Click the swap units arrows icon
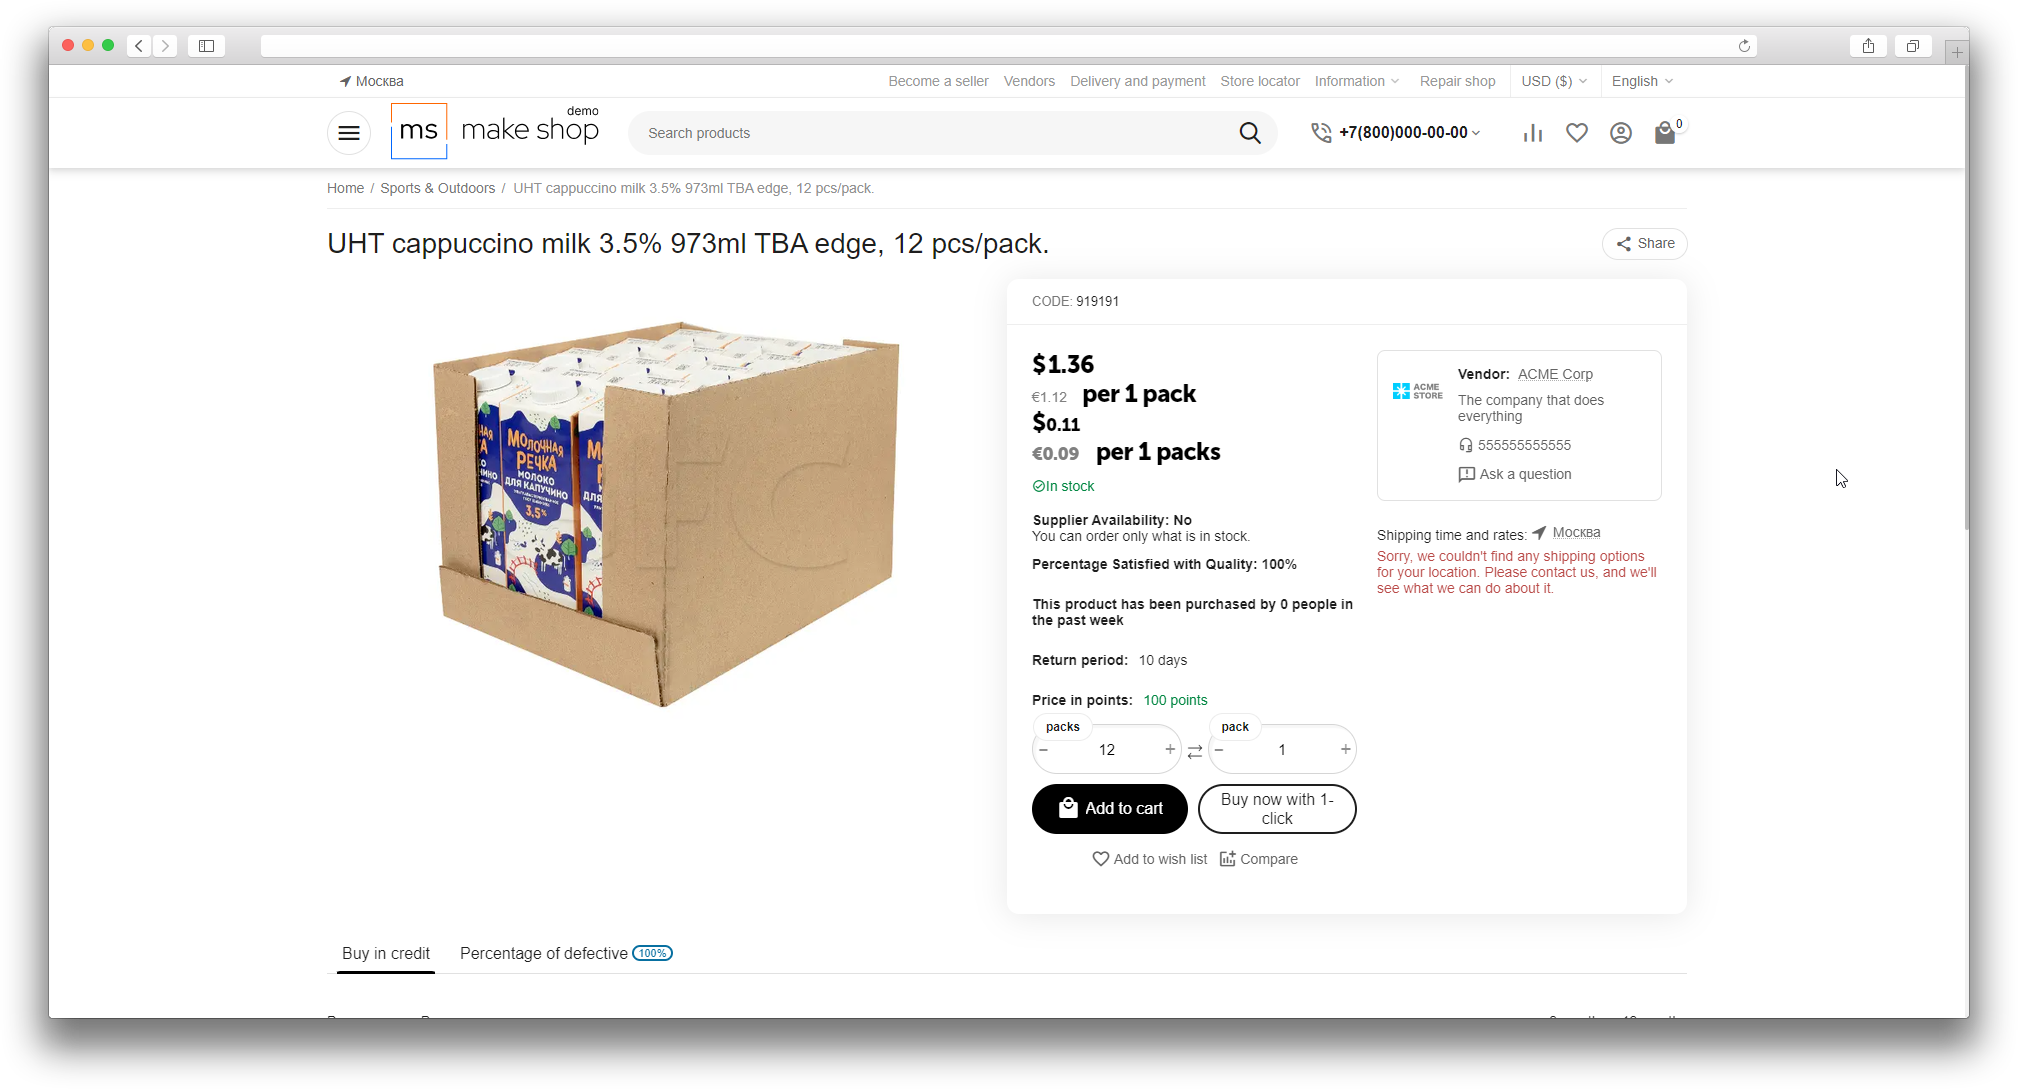 (1195, 751)
